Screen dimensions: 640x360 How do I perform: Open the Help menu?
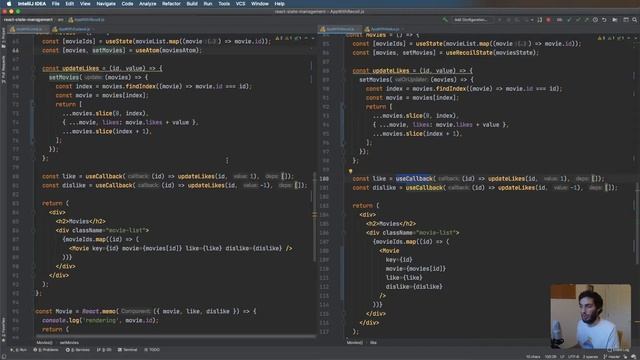[x=280, y=4]
